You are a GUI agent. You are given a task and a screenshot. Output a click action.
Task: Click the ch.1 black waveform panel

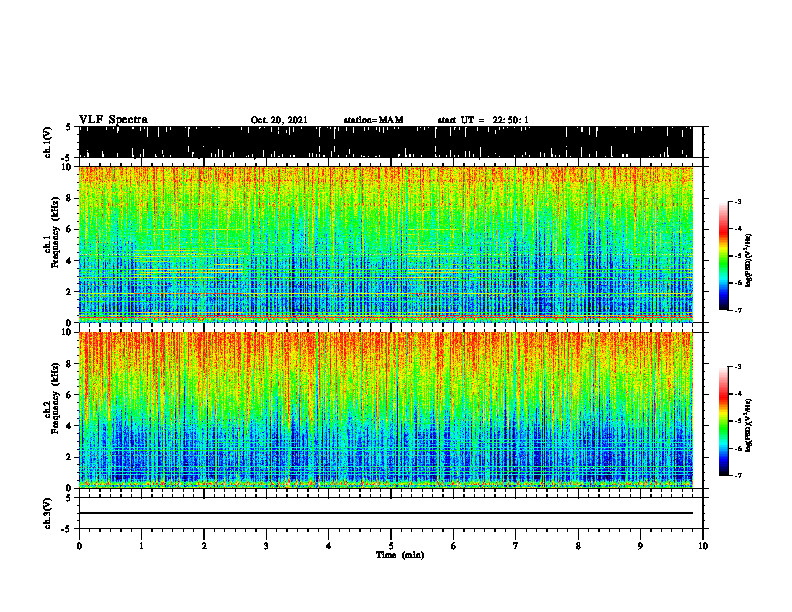point(386,142)
